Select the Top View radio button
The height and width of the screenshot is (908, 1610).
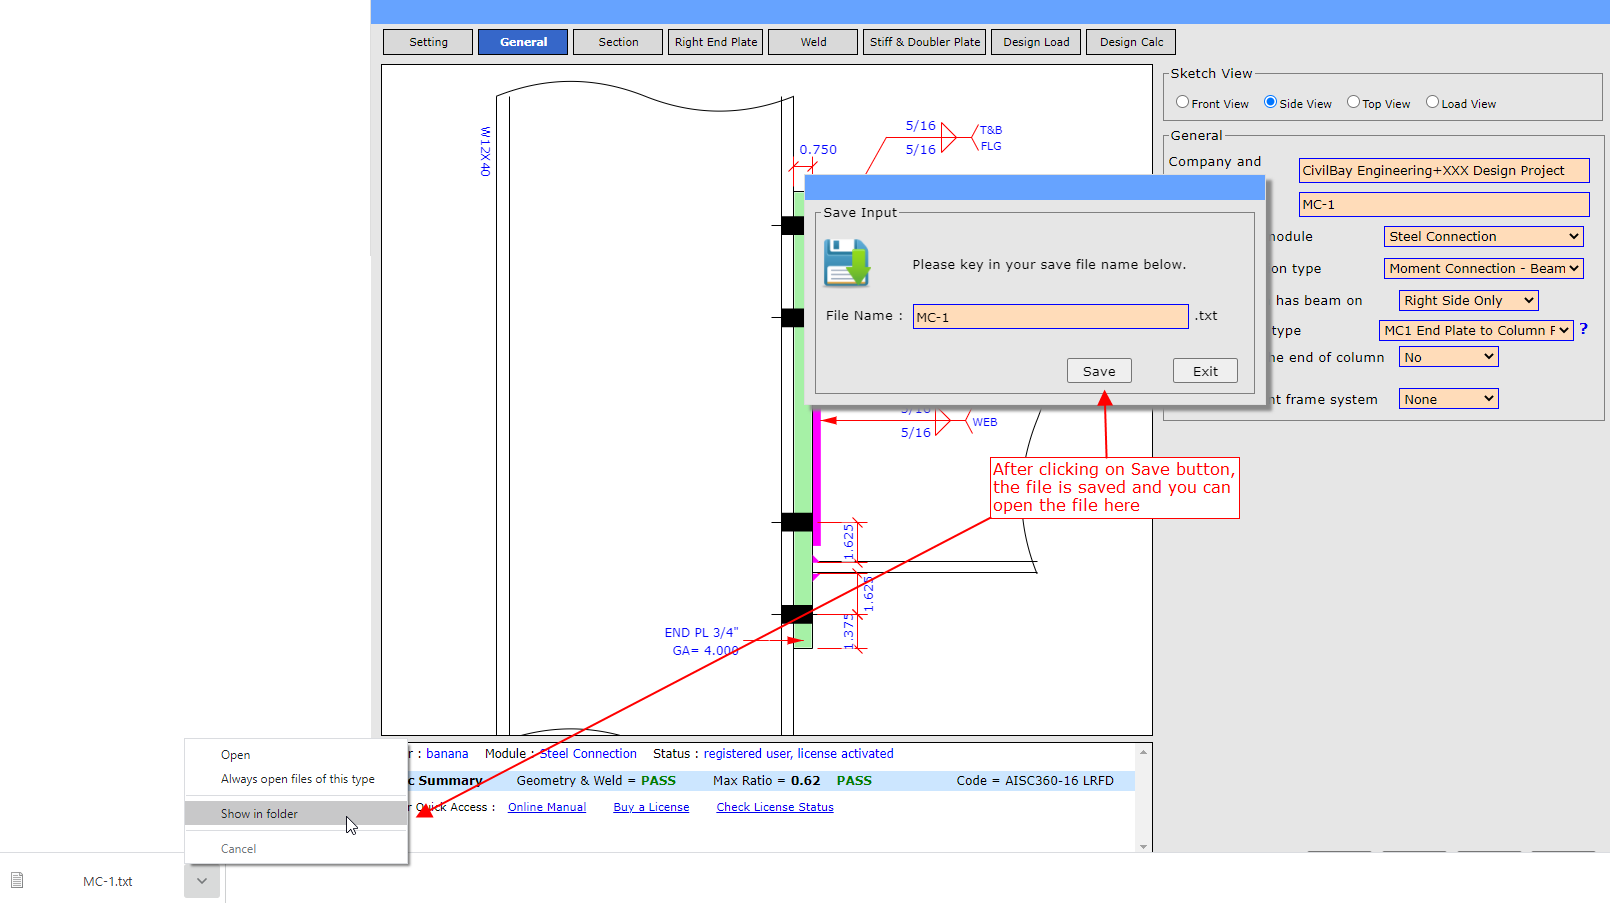pos(1353,102)
